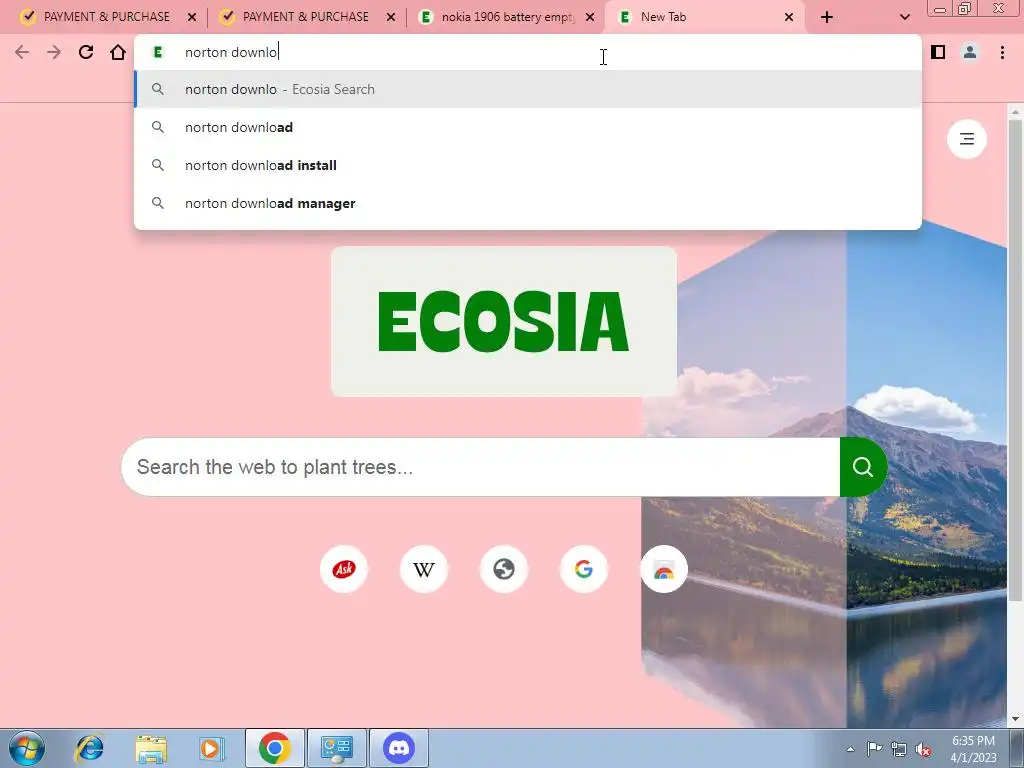This screenshot has width=1024, height=768.
Task: Choose 'norton download install' suggestion
Action: (x=528, y=165)
